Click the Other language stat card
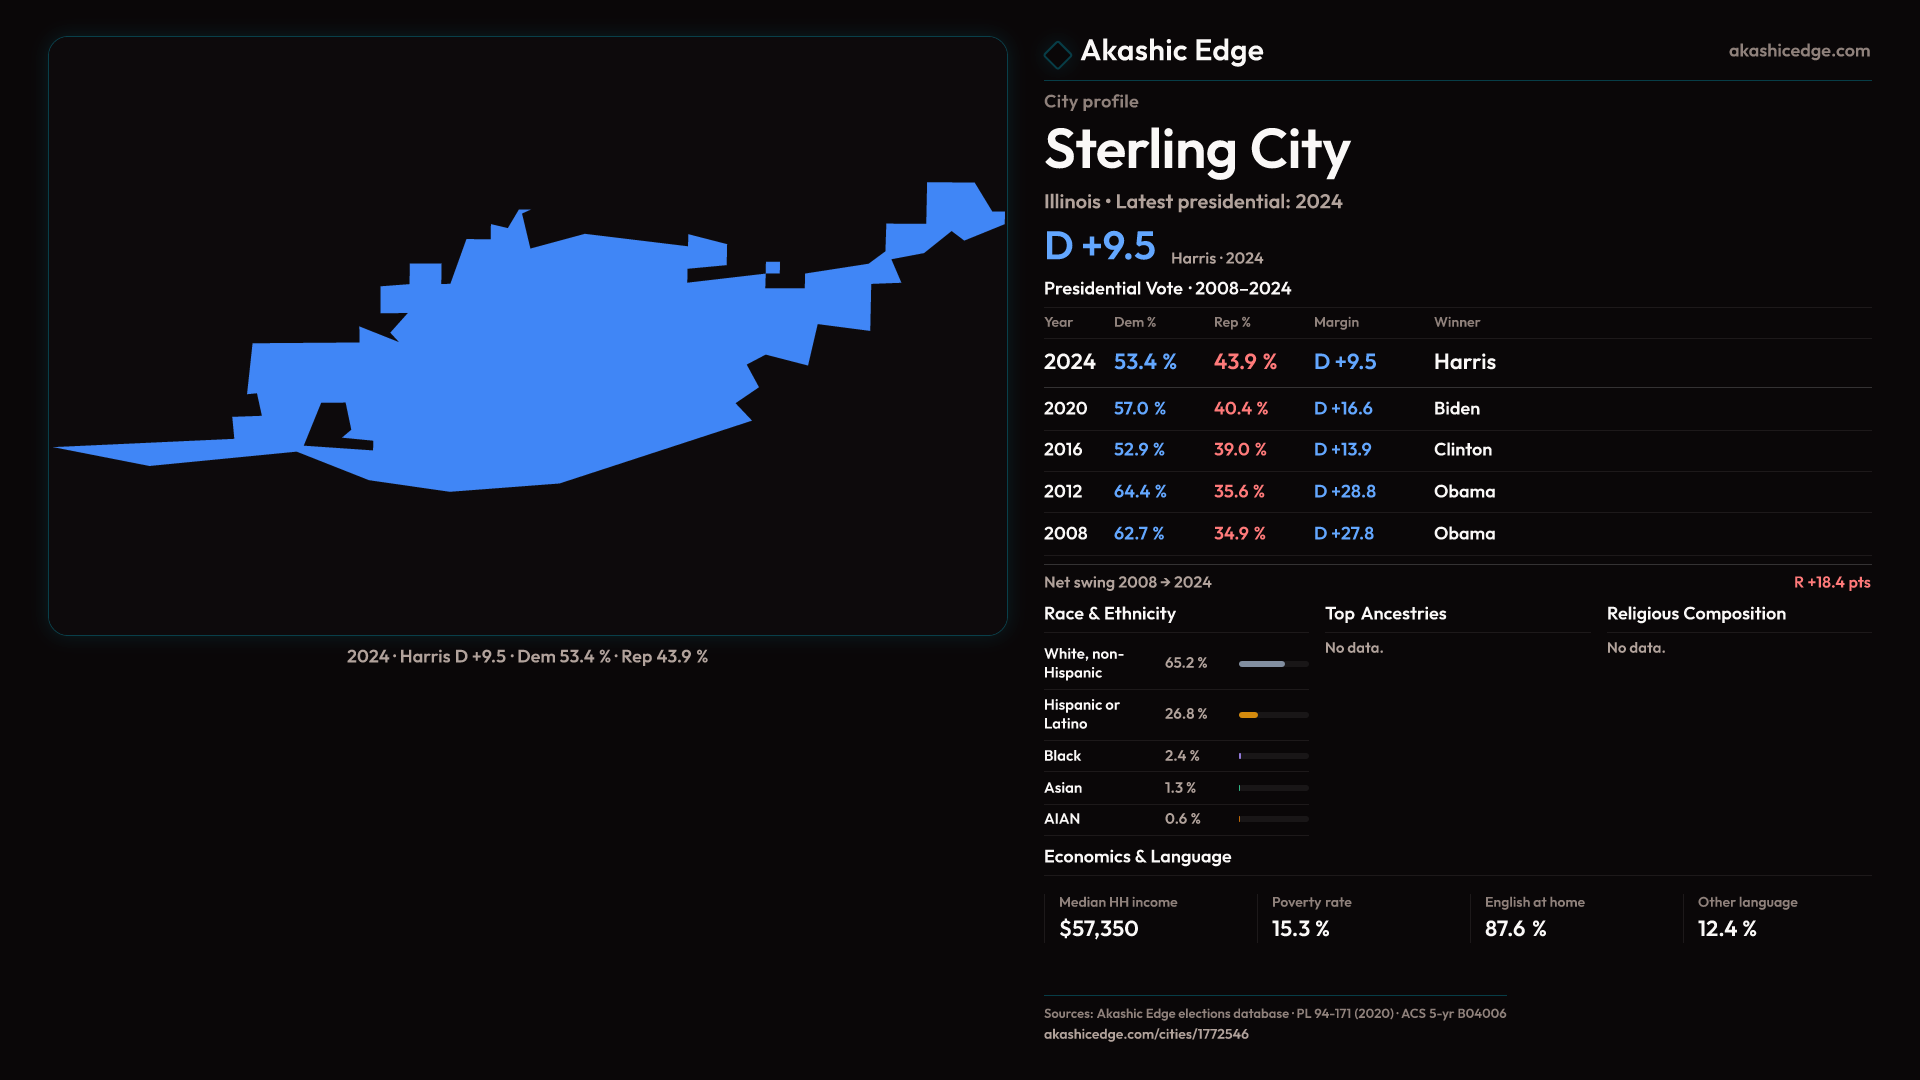This screenshot has width=1920, height=1080. tap(1746, 917)
